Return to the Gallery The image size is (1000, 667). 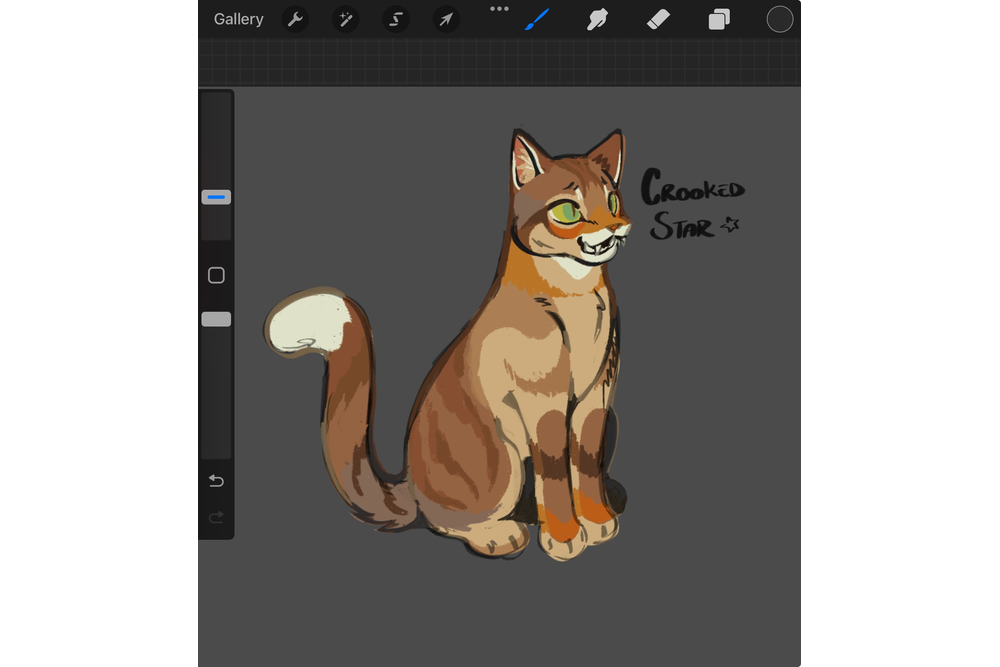[238, 20]
